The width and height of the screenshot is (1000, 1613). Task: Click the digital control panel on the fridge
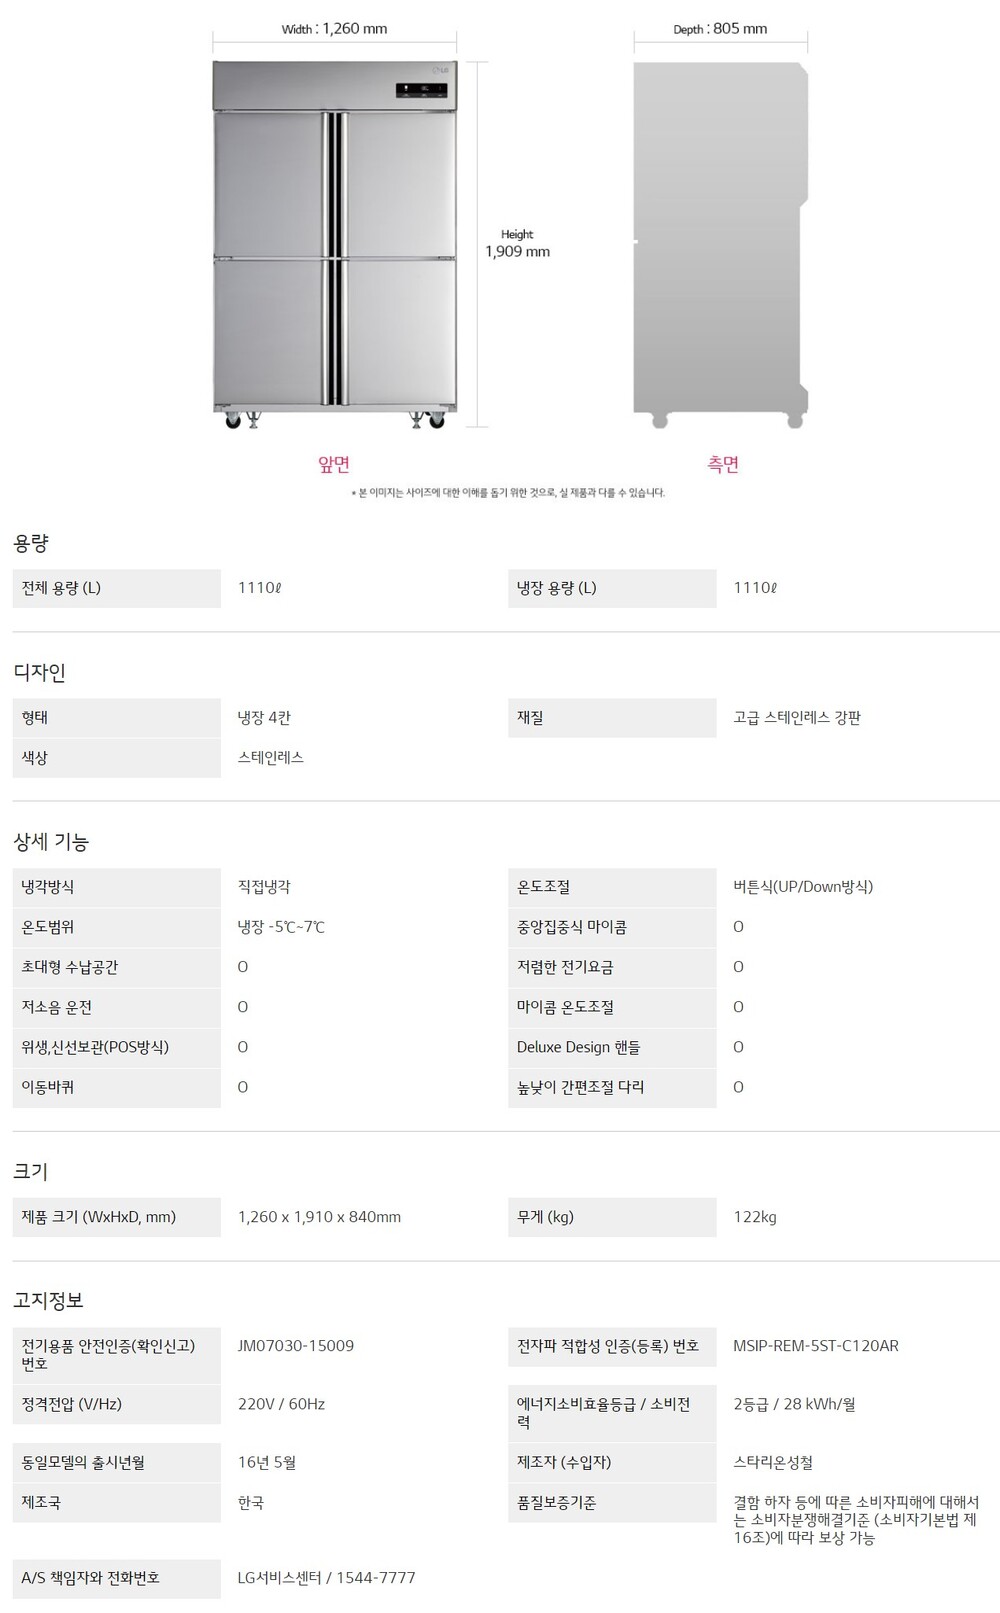[x=421, y=91]
